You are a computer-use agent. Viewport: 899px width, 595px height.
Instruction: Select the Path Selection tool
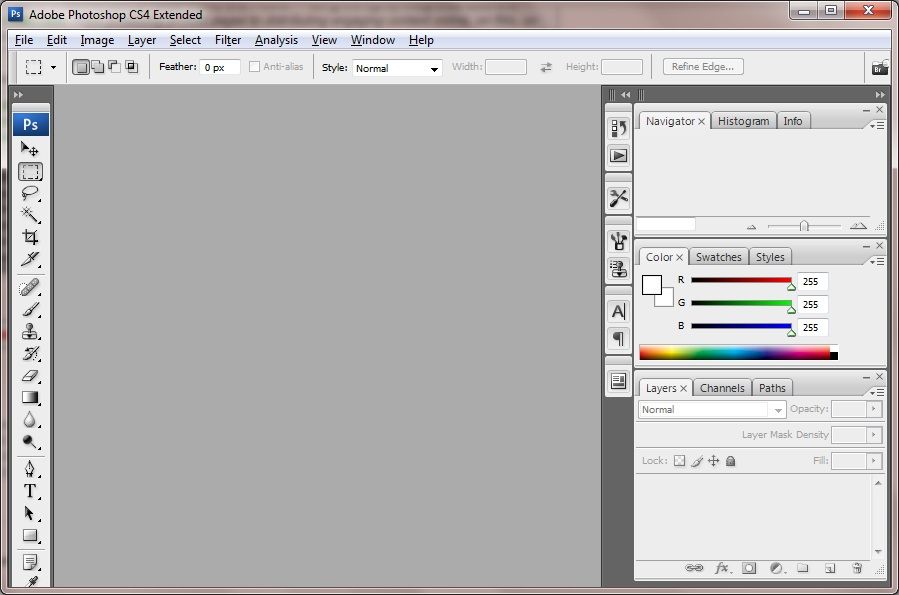coord(30,513)
